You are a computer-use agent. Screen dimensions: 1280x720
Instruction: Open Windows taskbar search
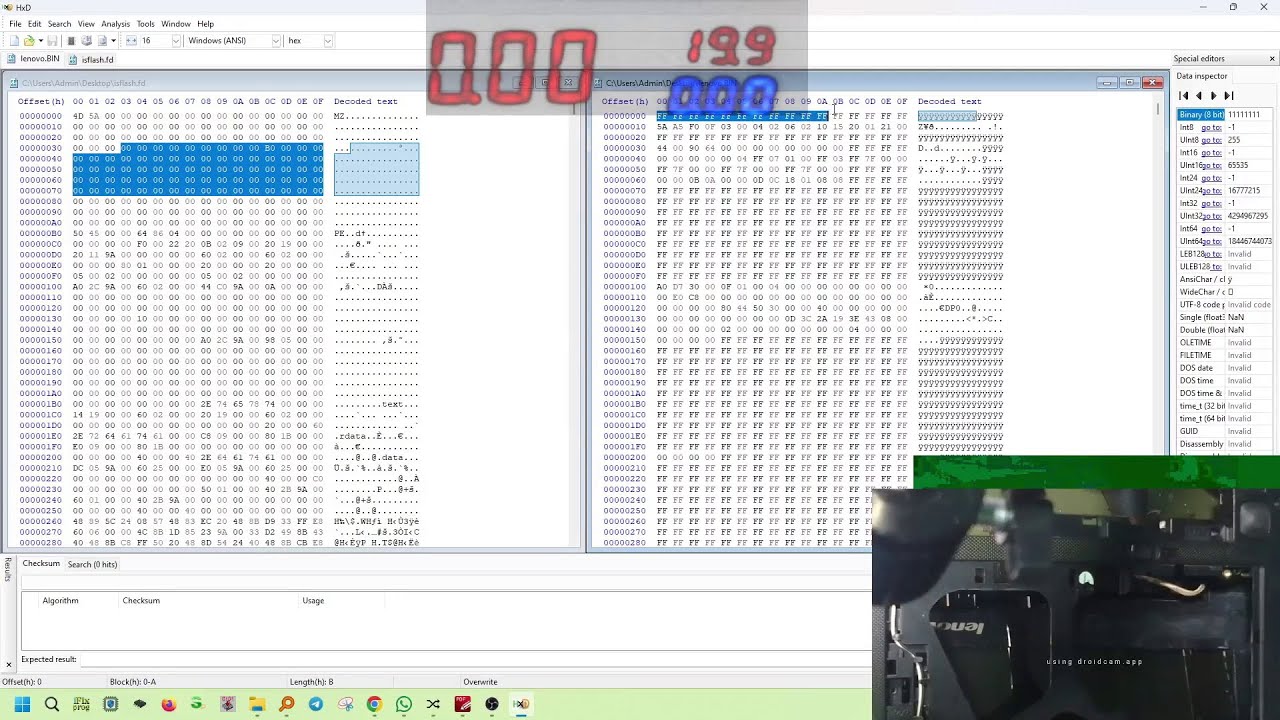coord(52,704)
